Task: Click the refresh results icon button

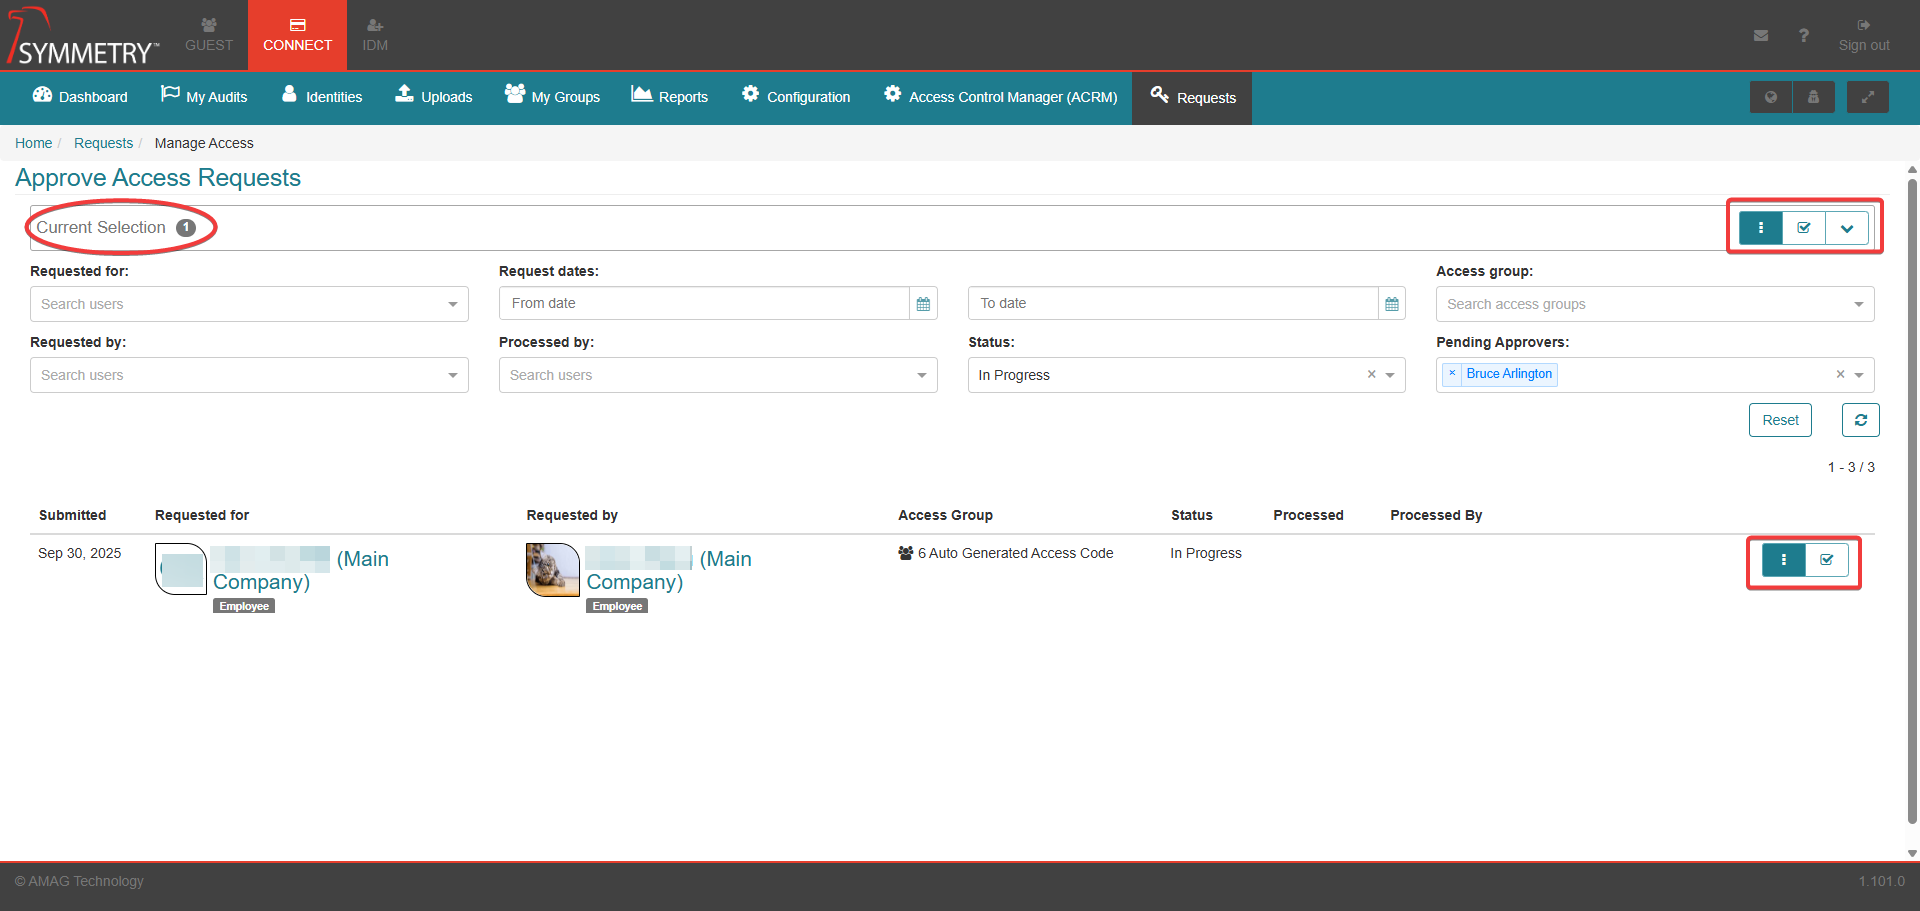Action: click(1860, 420)
